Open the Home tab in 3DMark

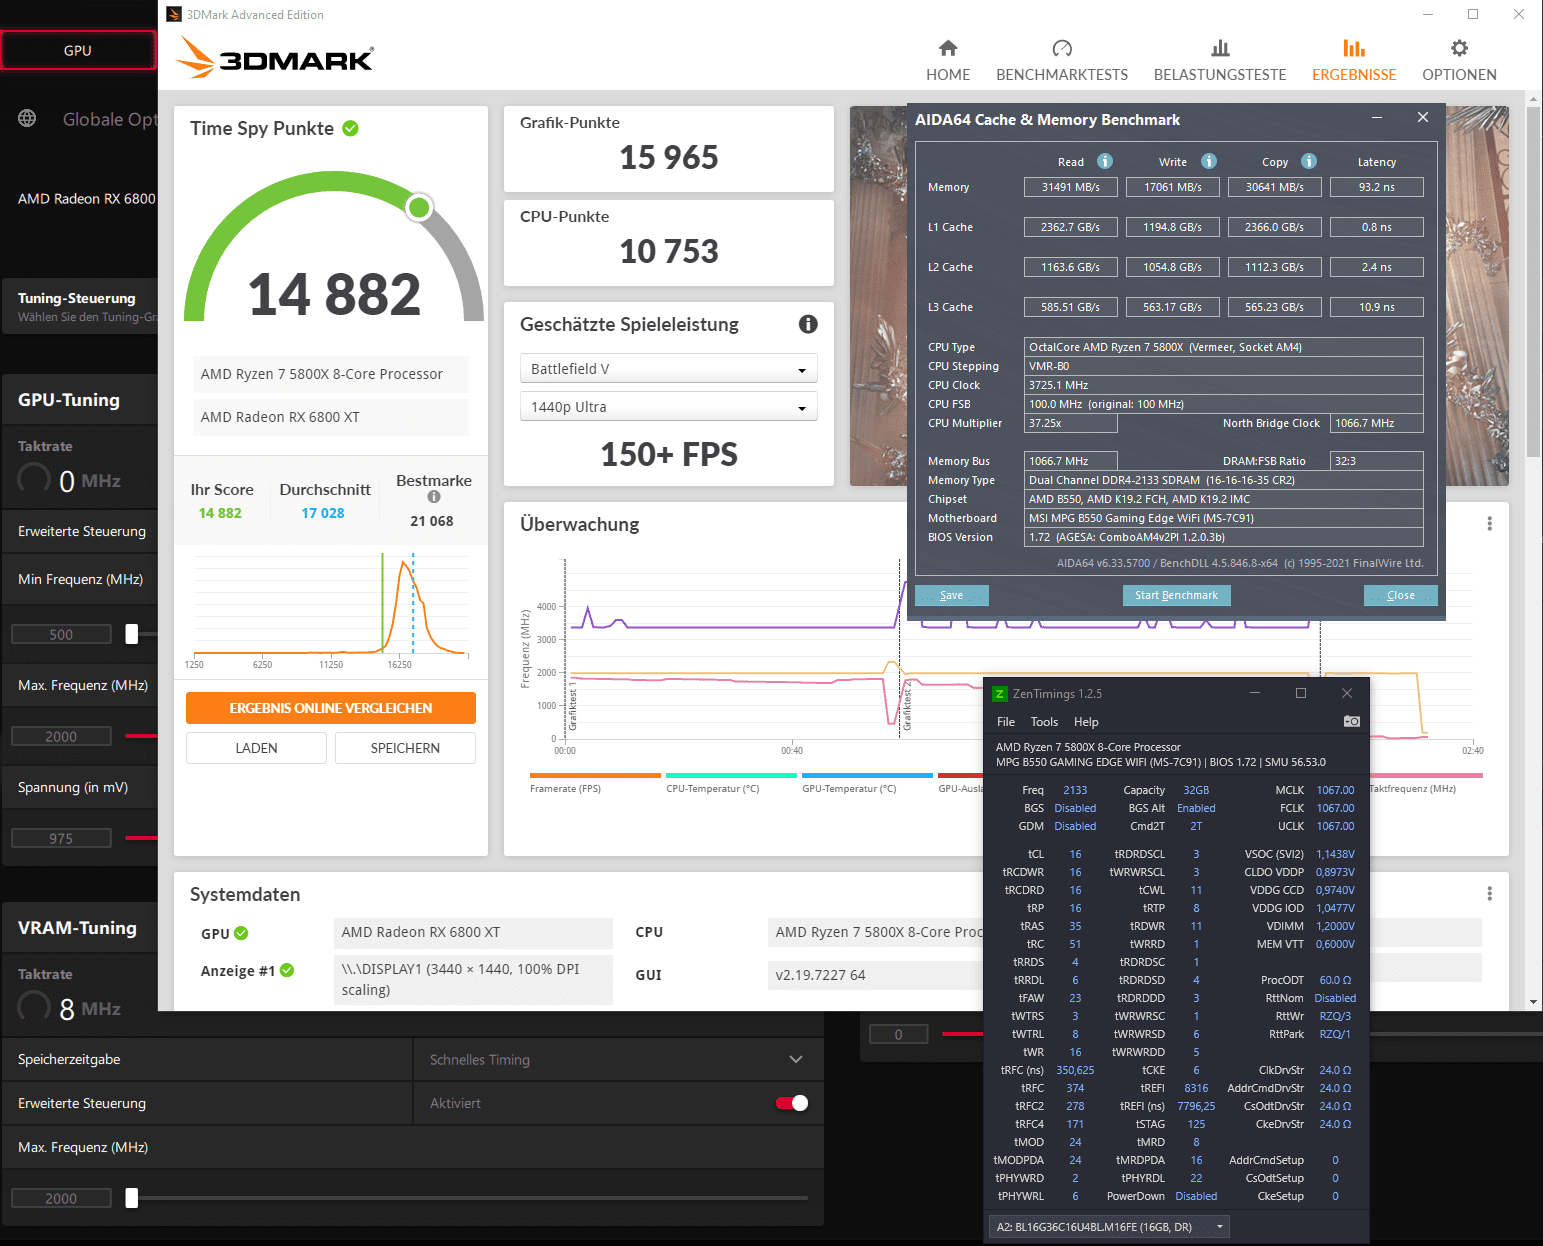(948, 61)
